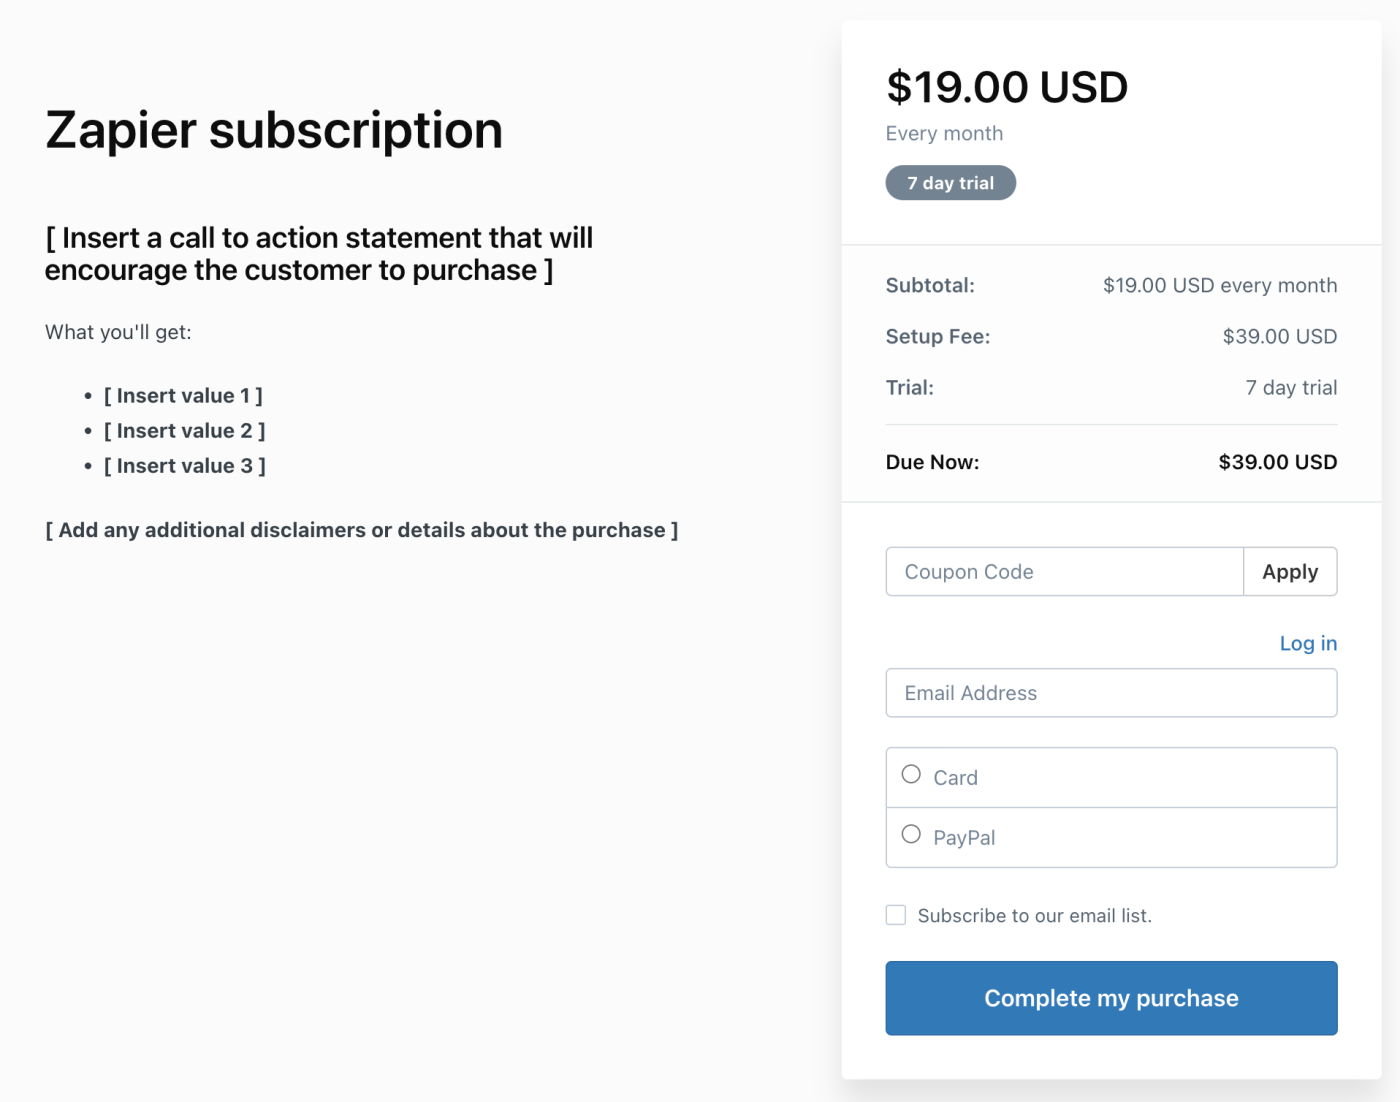
Task: Click the Every month billing text
Action: tap(944, 134)
